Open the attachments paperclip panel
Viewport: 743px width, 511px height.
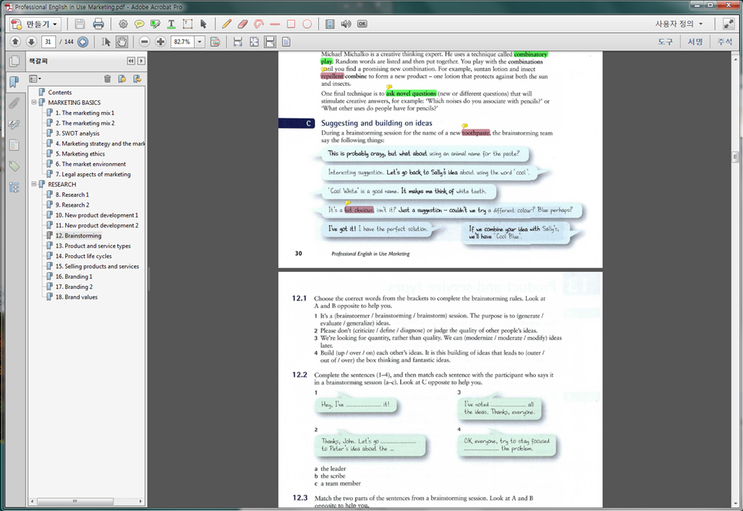(14, 103)
